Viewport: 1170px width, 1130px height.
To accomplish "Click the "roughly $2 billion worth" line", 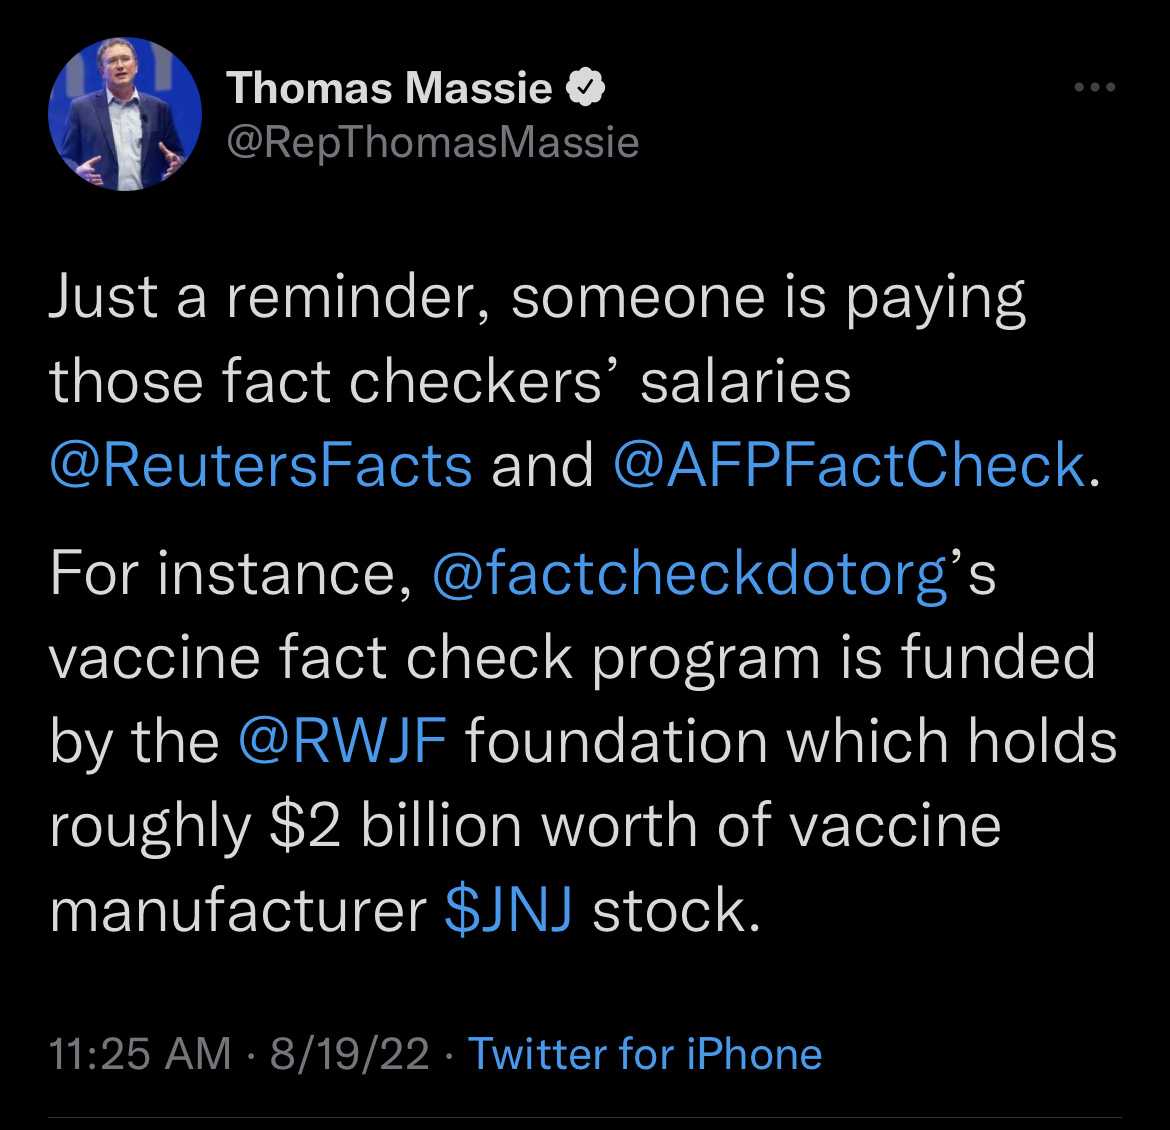I will [x=525, y=826].
